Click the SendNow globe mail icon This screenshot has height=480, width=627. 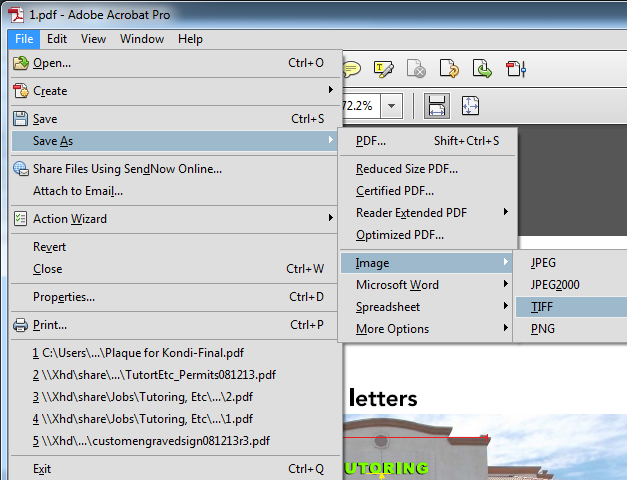click(x=21, y=169)
